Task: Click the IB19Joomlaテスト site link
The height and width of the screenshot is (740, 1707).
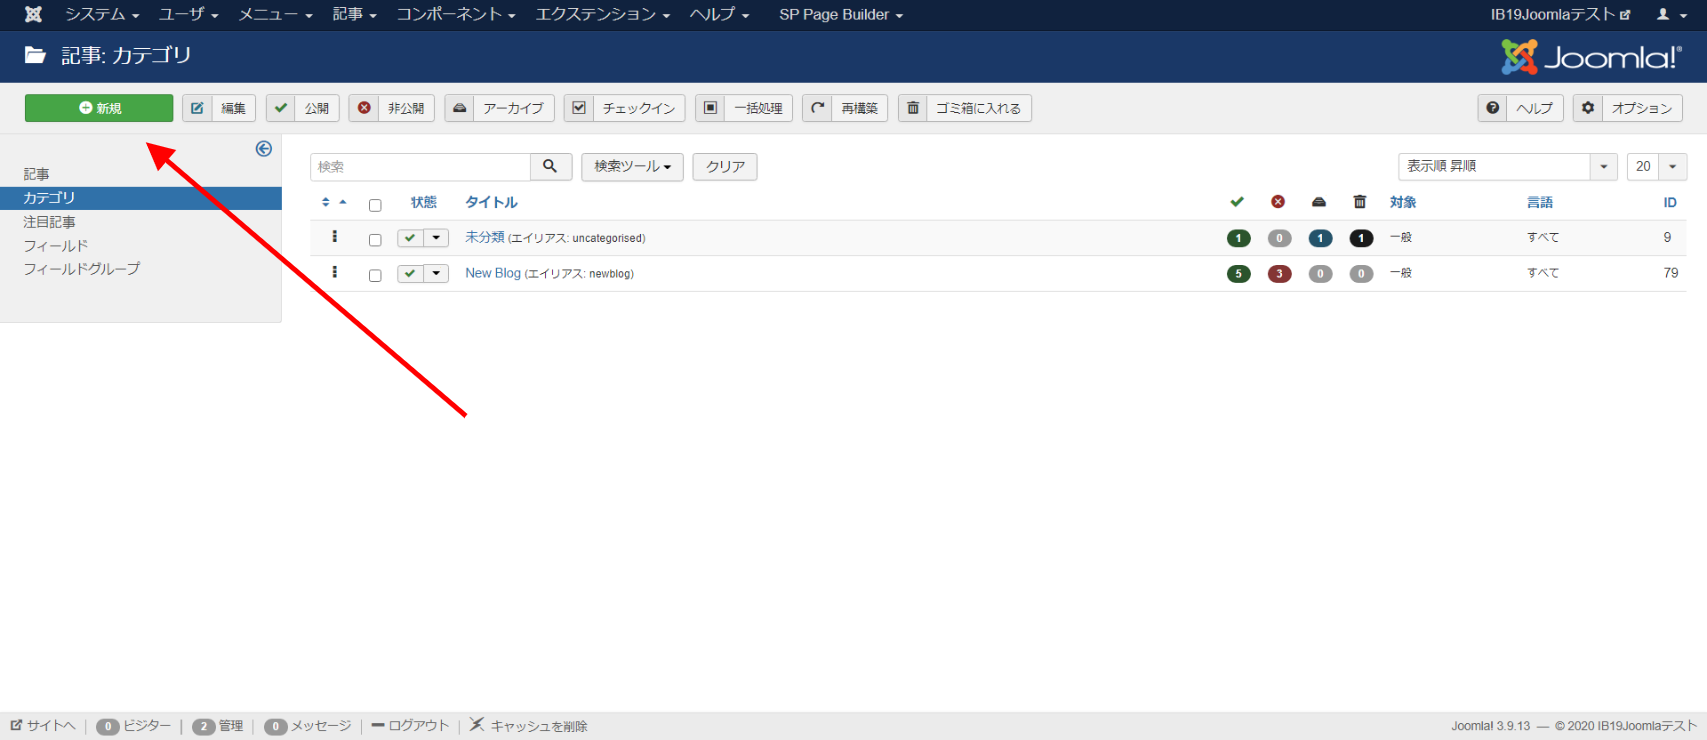Action: tap(1560, 14)
